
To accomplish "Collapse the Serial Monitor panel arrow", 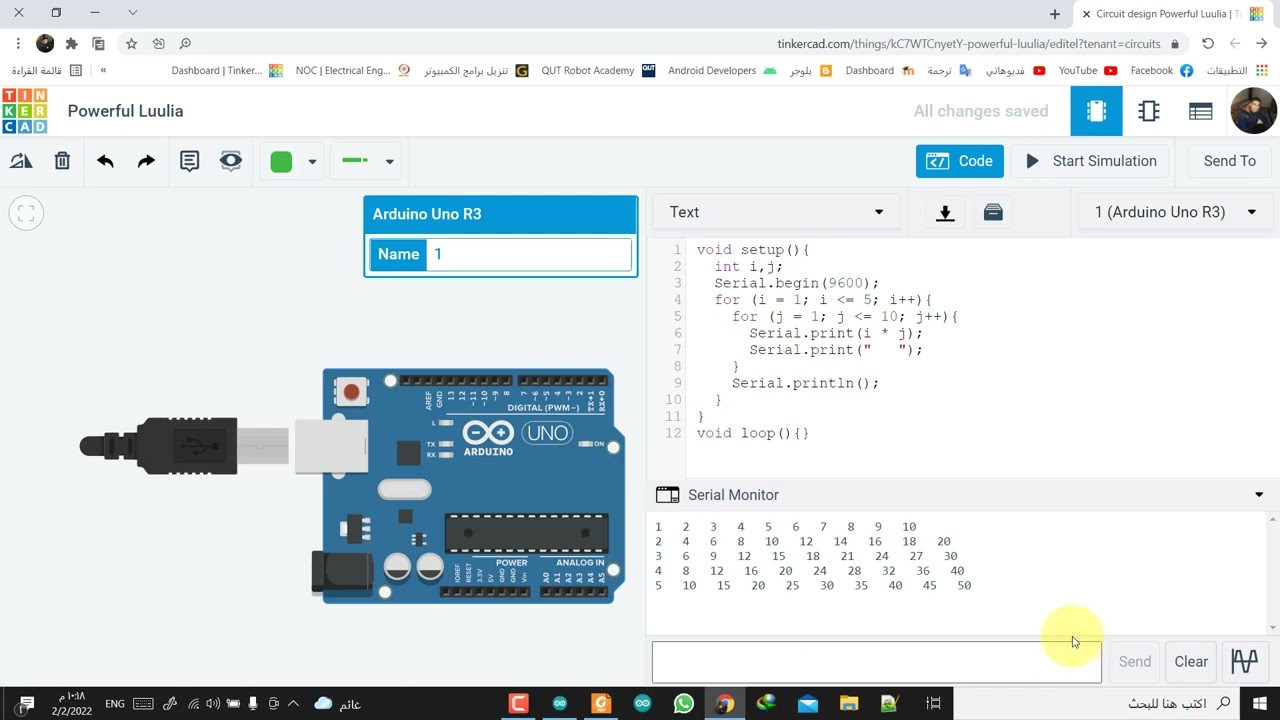I will [x=1259, y=495].
